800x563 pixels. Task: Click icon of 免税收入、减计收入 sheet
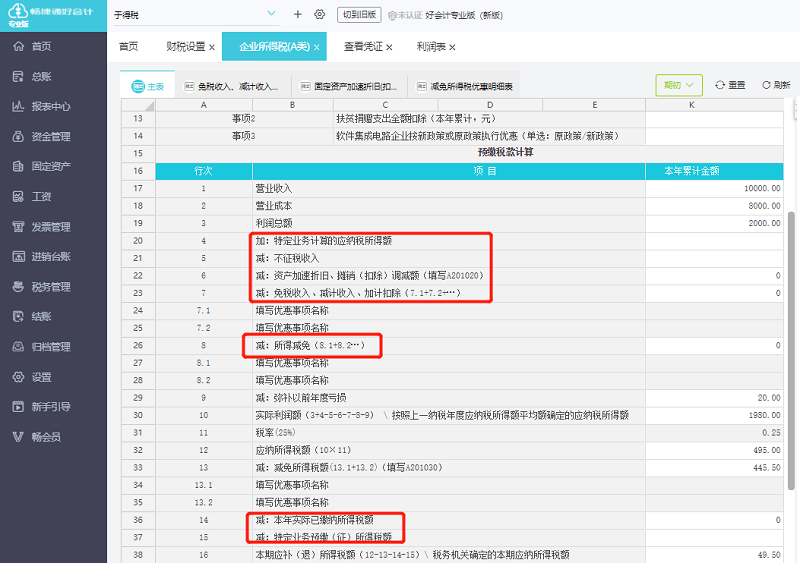tap(189, 86)
